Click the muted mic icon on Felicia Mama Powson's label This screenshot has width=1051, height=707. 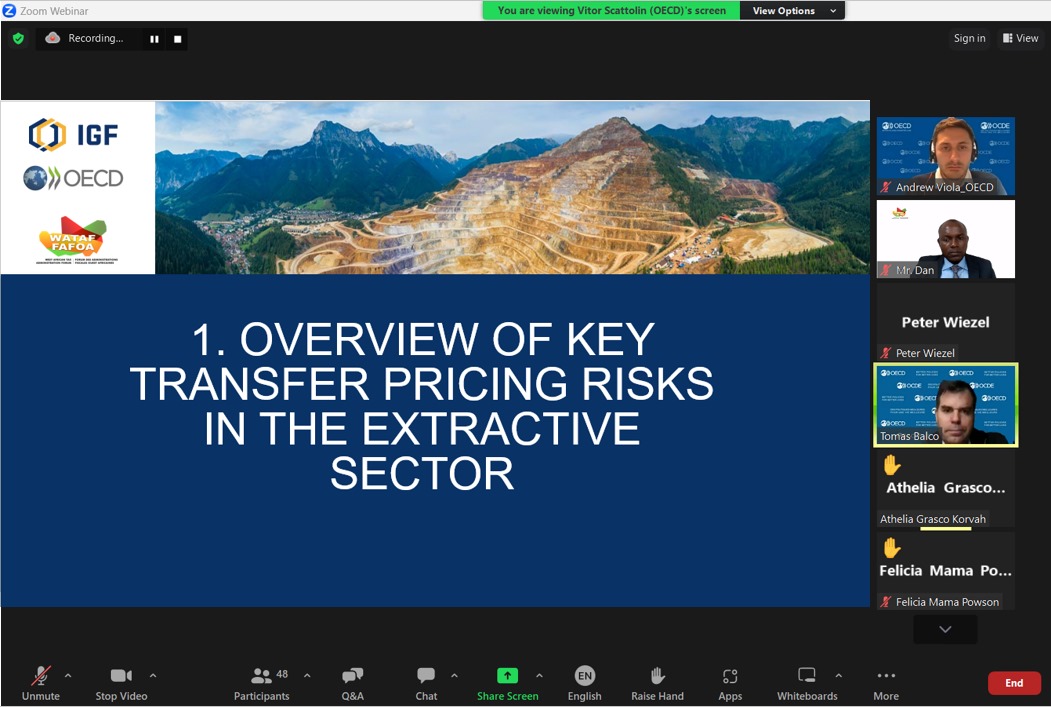(x=886, y=602)
